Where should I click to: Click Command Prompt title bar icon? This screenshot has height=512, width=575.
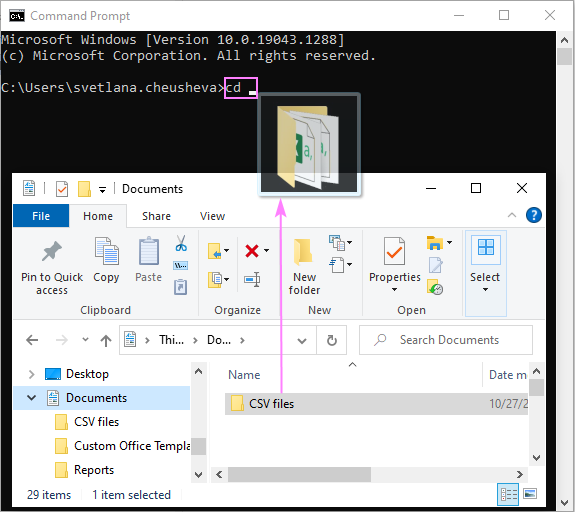17,16
